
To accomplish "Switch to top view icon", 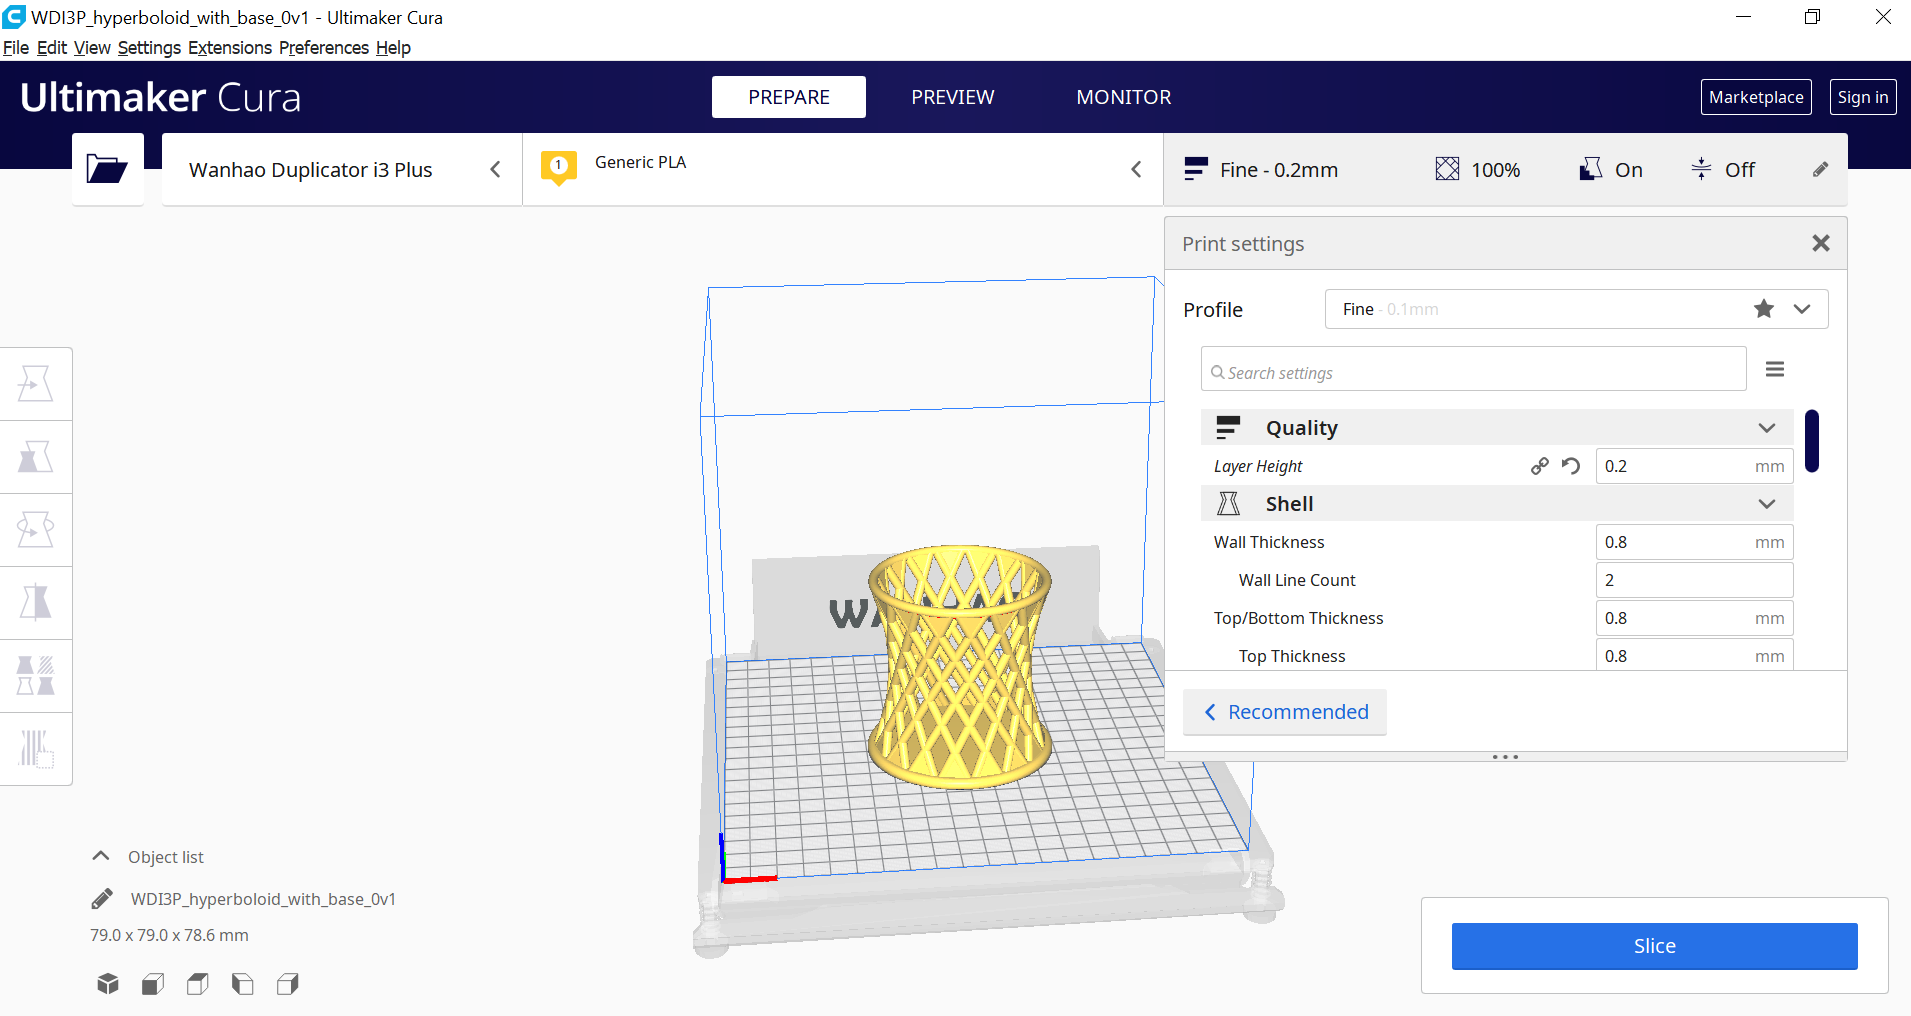I will (198, 984).
